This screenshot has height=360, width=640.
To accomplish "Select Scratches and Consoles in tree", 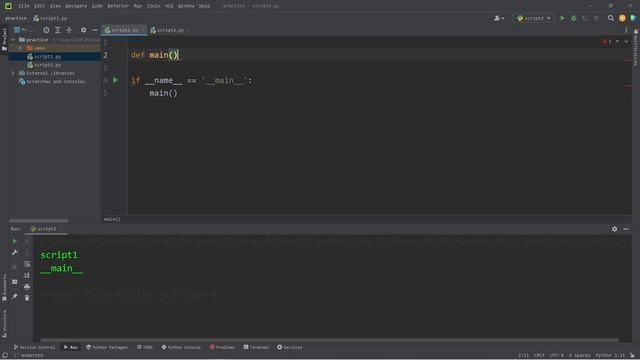I will [56, 82].
